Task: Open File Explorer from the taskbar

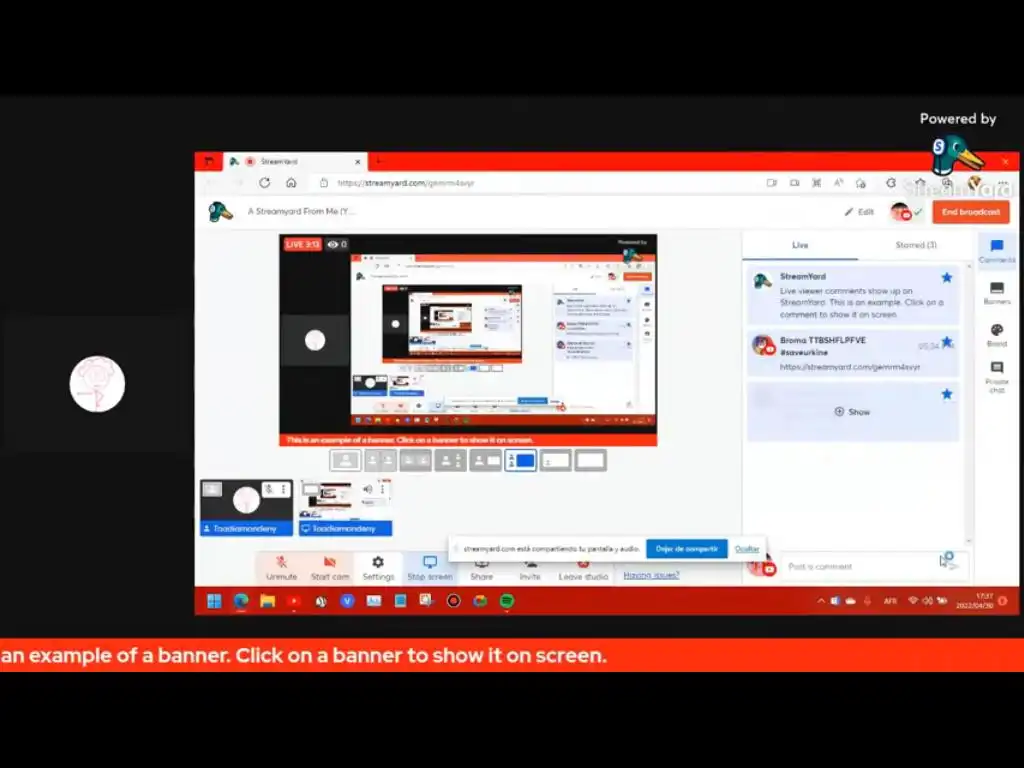Action: 267,601
